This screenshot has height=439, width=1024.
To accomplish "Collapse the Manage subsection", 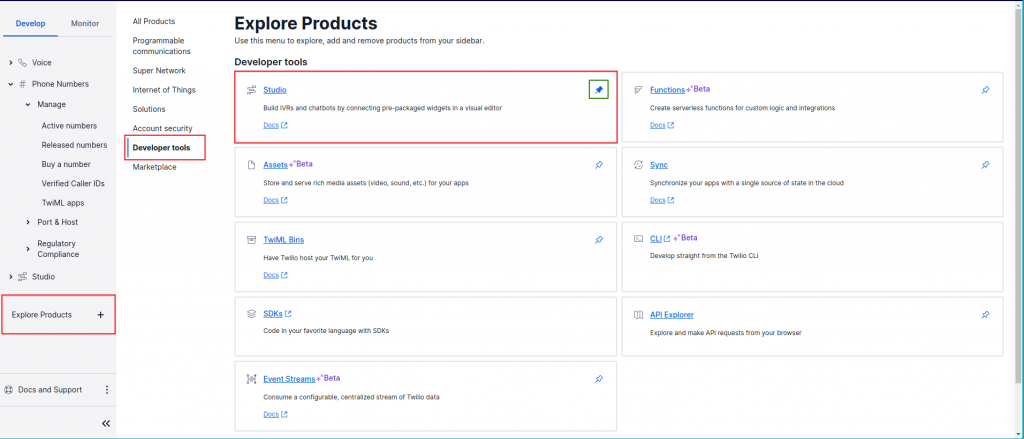I will click(x=28, y=105).
